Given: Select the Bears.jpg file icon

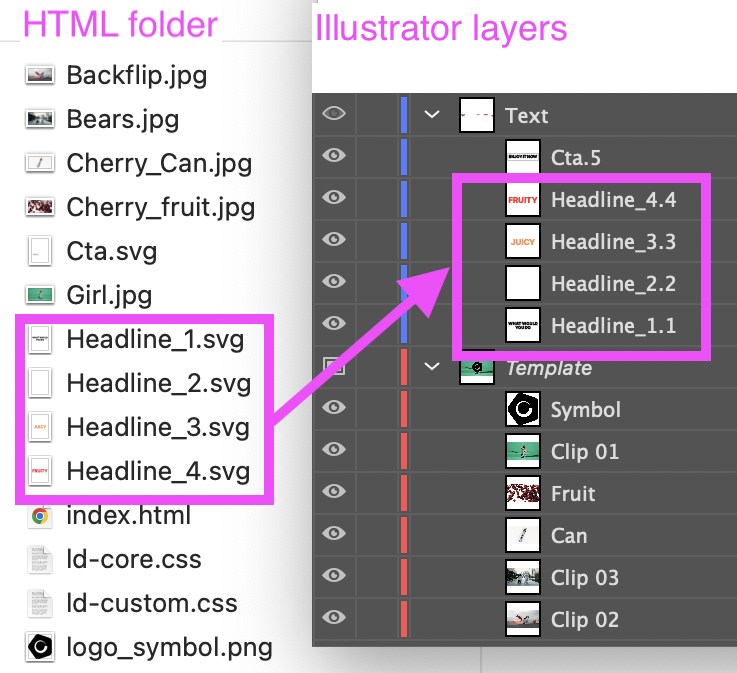Looking at the screenshot, I should point(39,118).
